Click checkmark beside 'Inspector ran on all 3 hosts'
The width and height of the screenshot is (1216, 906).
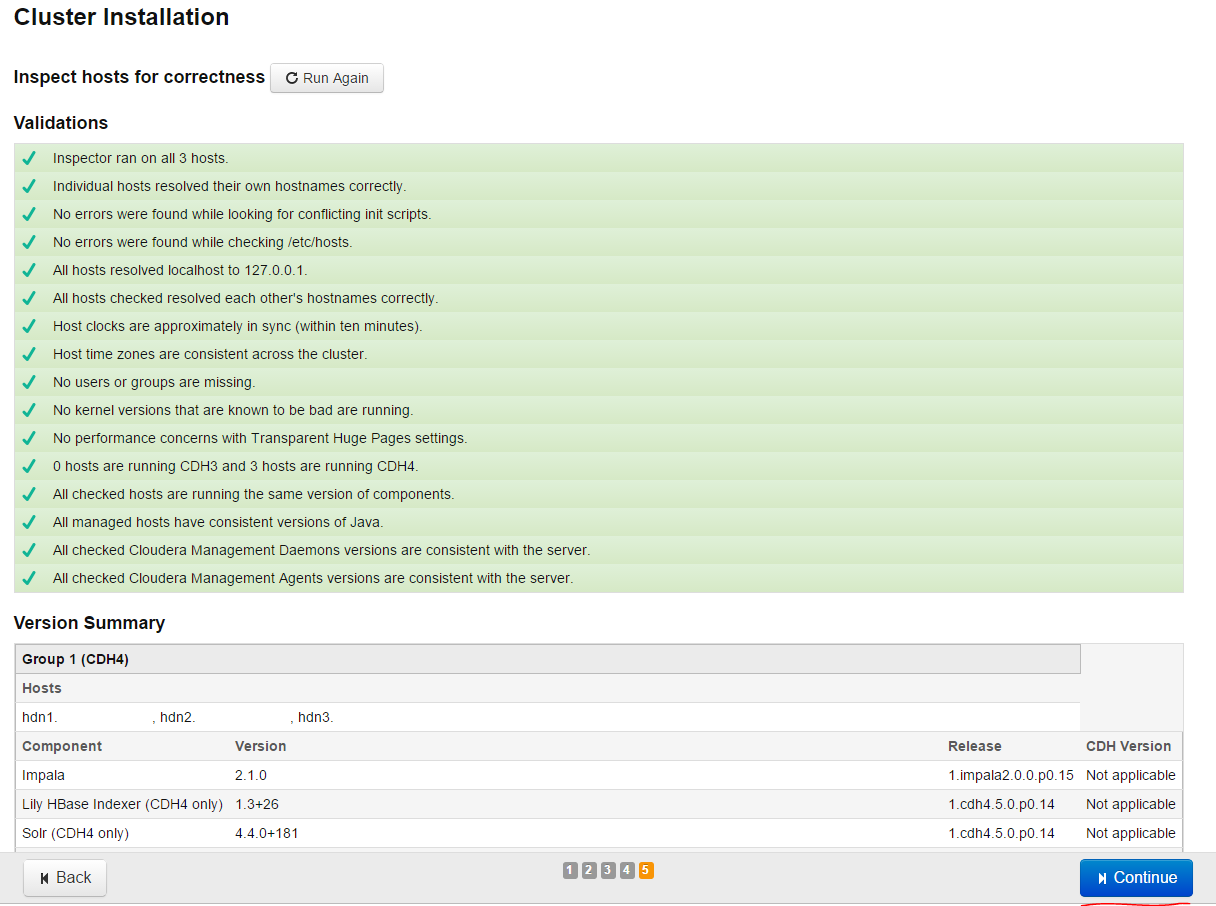pyautogui.click(x=29, y=158)
